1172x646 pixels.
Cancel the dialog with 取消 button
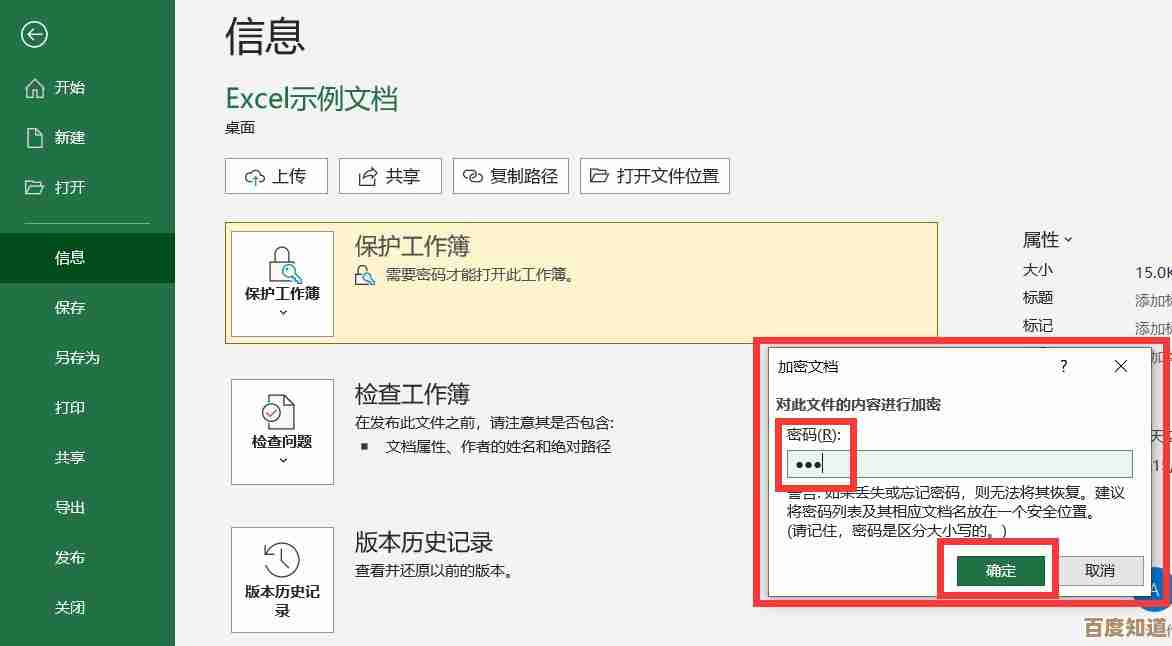1100,570
